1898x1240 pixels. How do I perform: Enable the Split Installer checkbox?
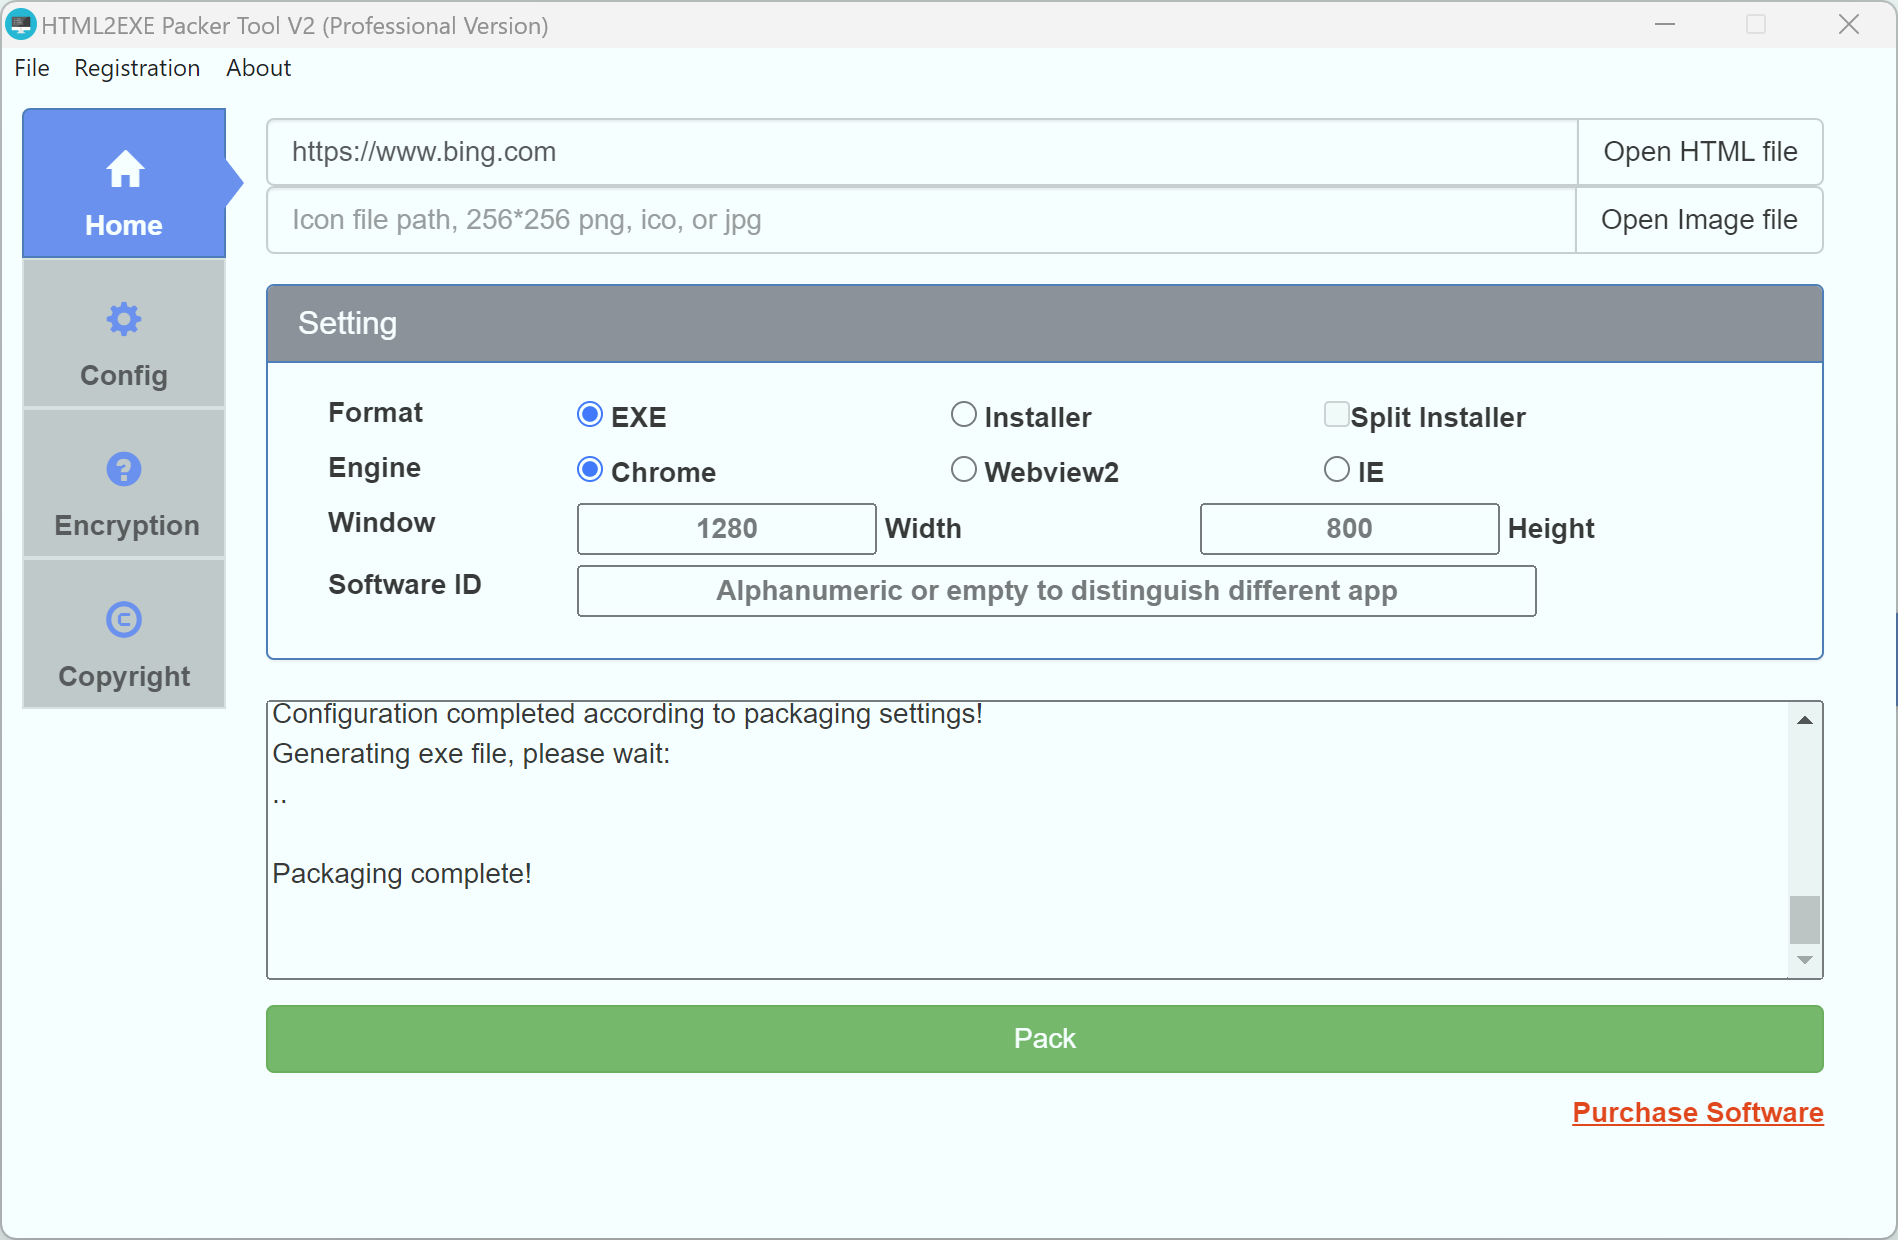coord(1336,413)
